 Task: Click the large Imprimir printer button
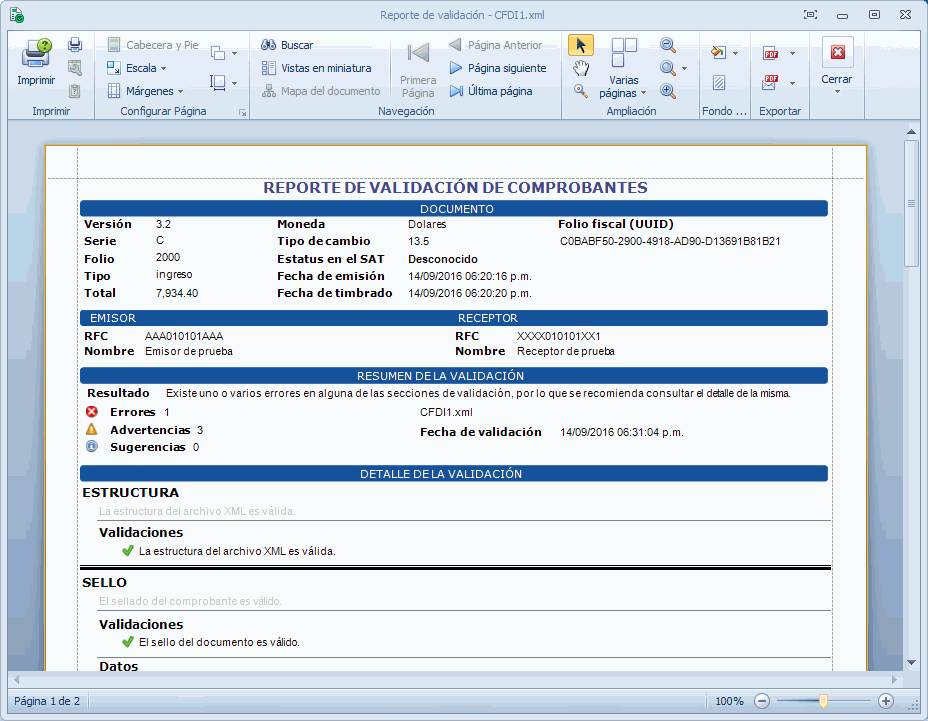point(36,62)
